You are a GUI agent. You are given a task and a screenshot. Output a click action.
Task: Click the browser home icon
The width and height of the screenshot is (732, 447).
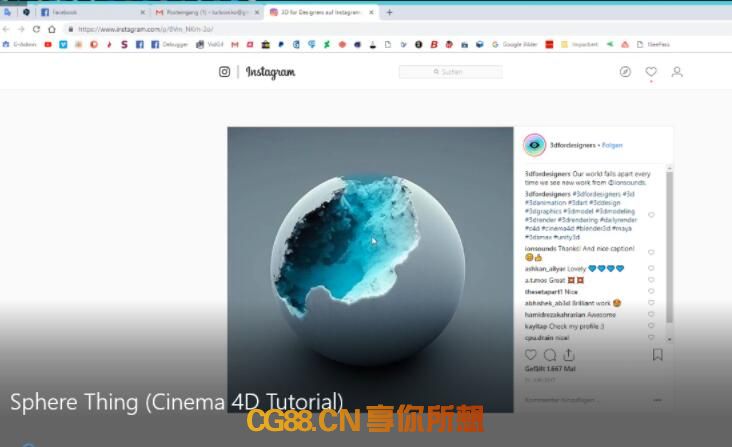pyautogui.click(x=52, y=29)
